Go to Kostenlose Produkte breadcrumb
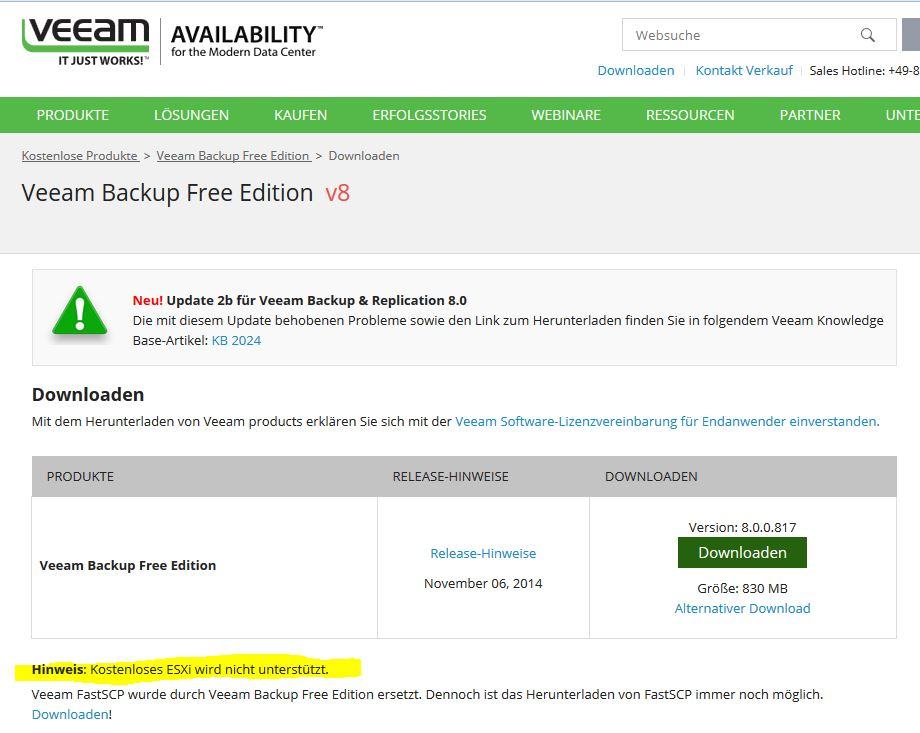920x733 pixels. [x=80, y=156]
